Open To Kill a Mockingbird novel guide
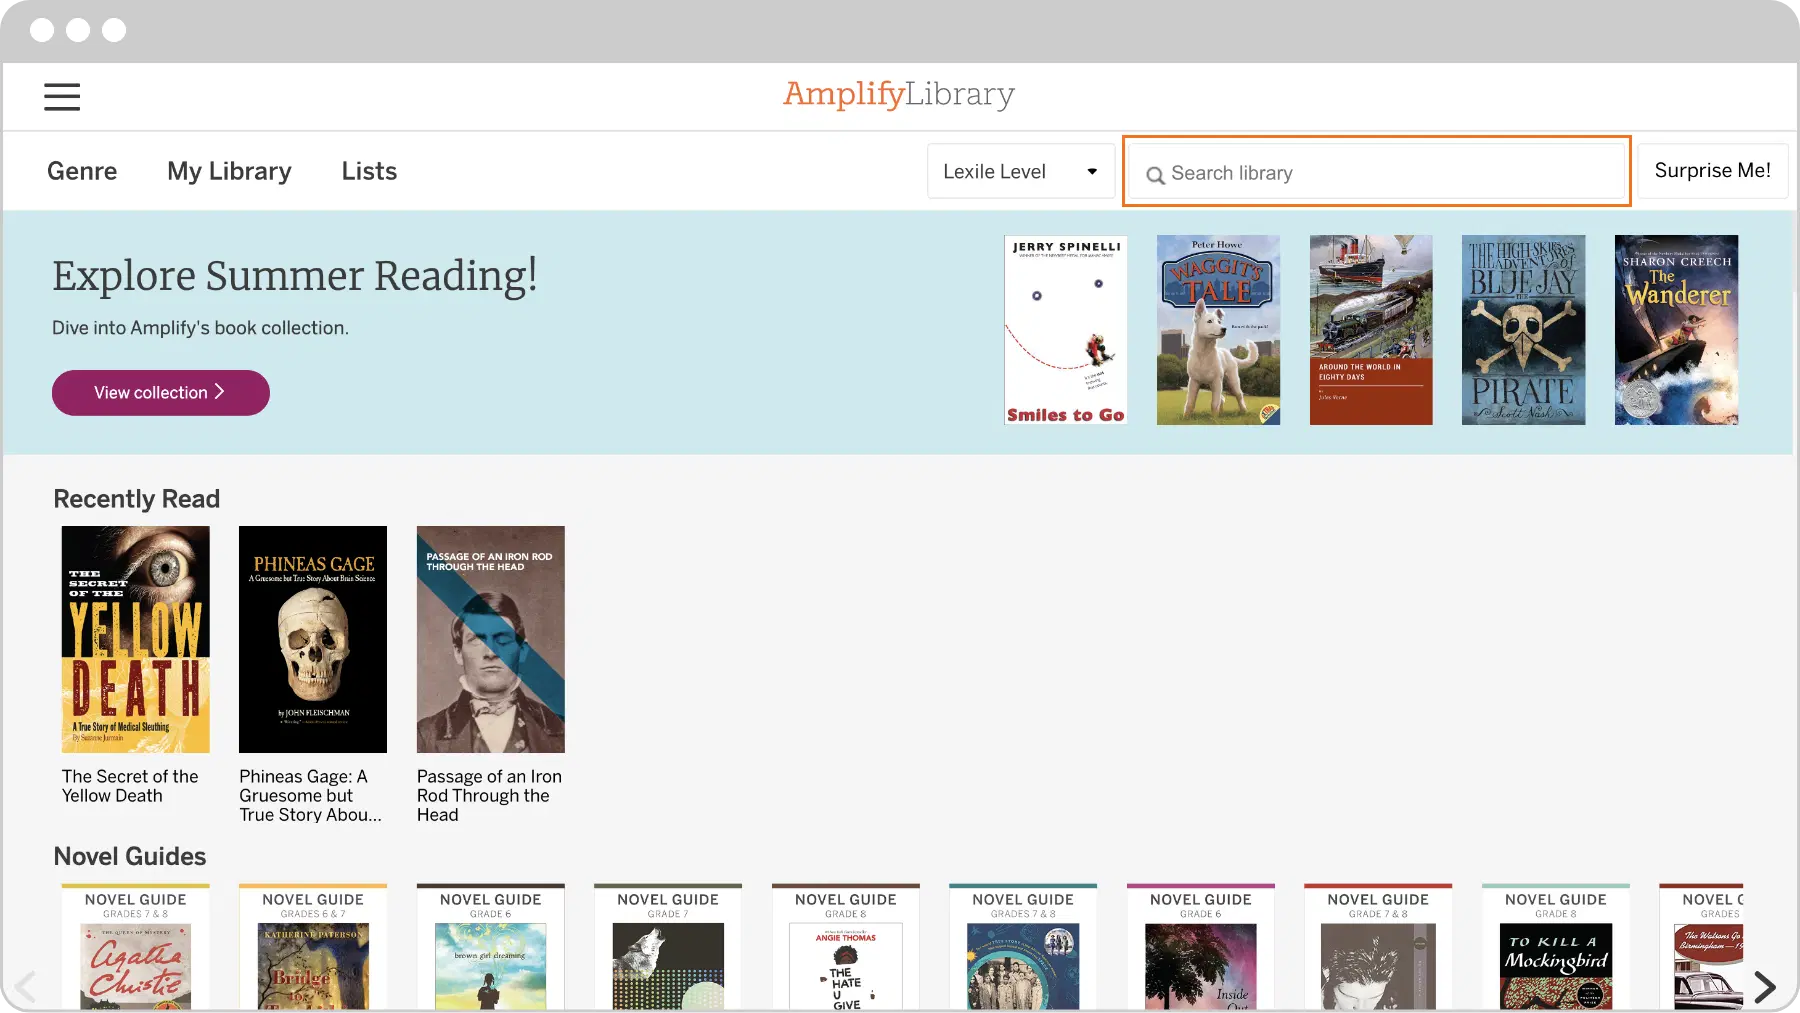Viewport: 1800px width, 1013px height. [x=1556, y=947]
